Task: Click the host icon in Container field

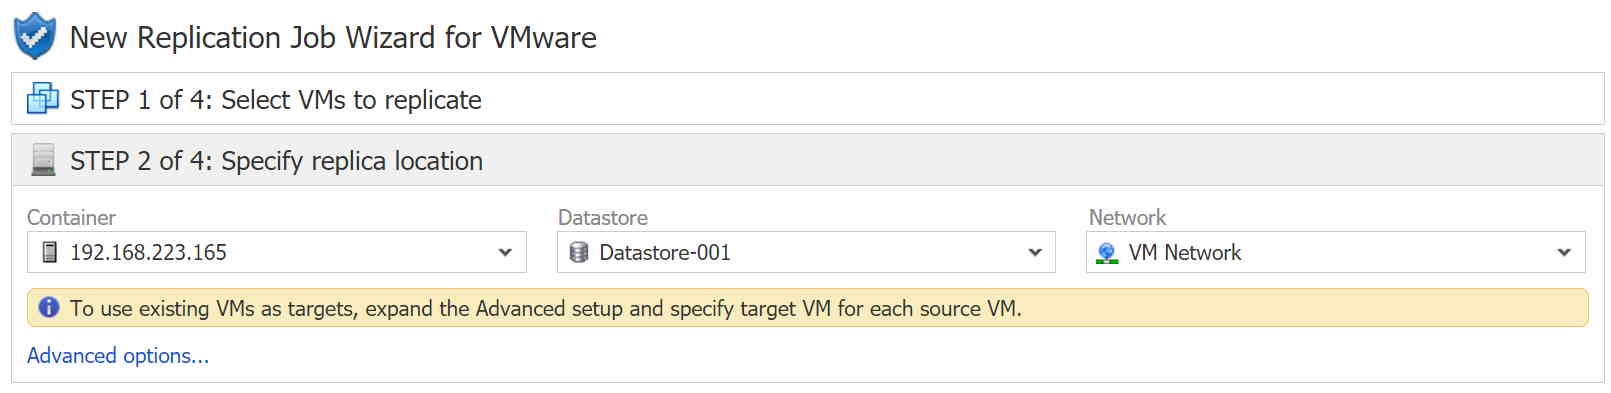Action: click(49, 252)
